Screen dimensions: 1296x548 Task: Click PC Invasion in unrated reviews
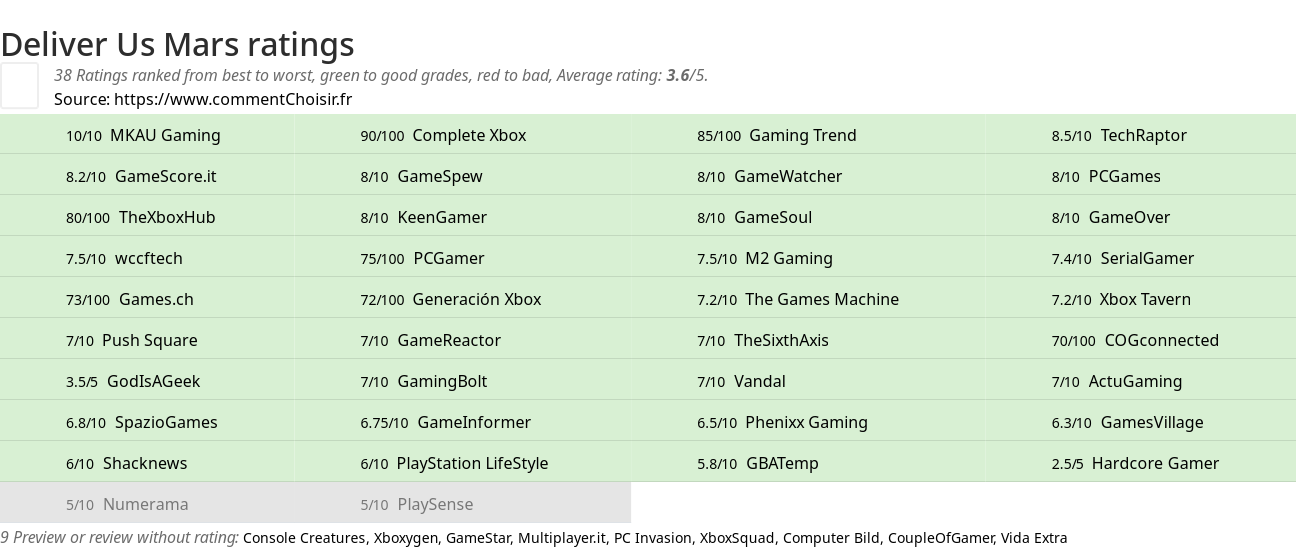click(x=652, y=538)
